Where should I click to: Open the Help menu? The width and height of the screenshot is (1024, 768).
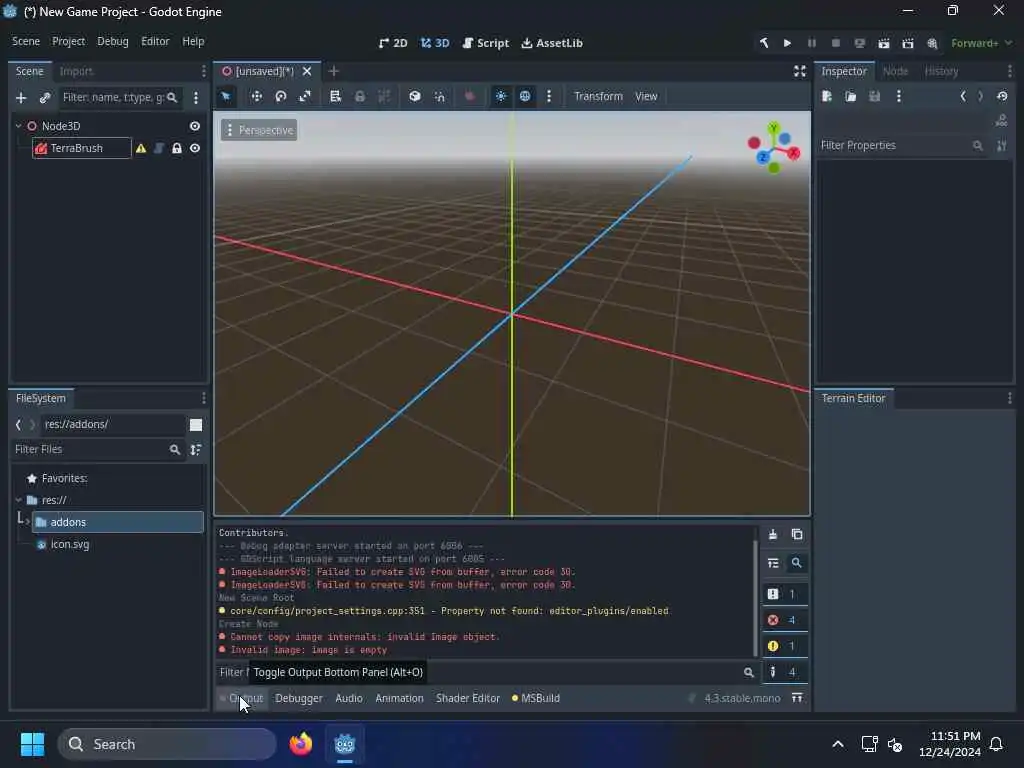[x=193, y=41]
